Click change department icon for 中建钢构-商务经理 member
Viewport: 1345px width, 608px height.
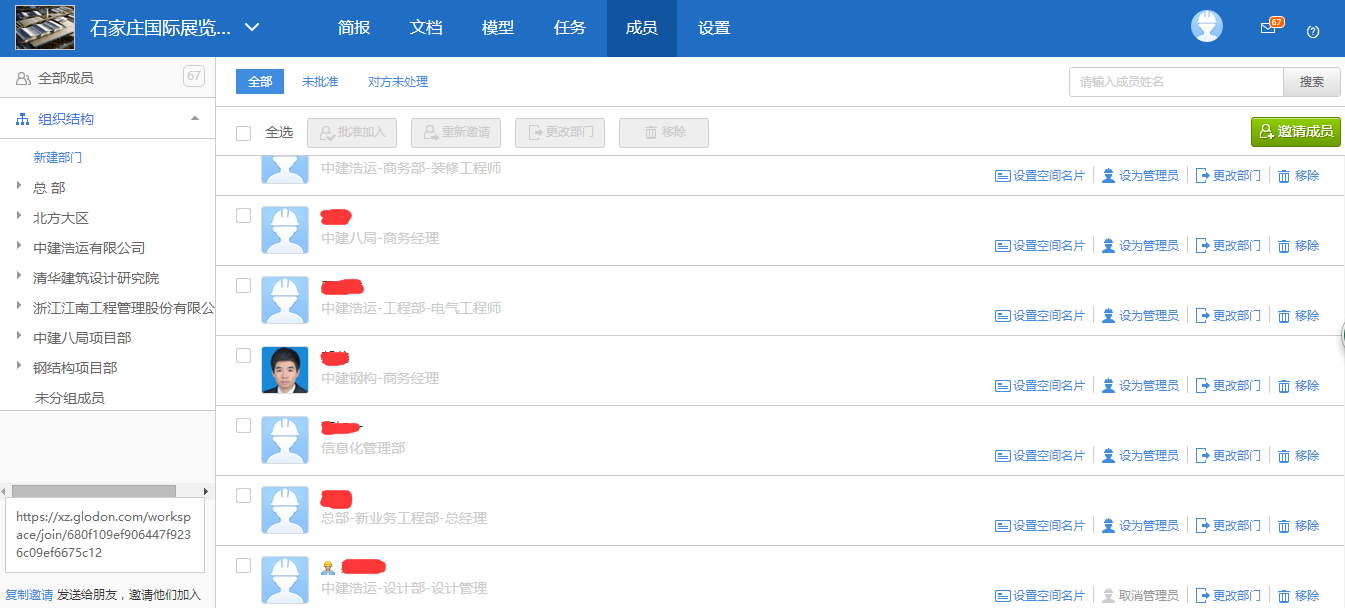click(1203, 386)
